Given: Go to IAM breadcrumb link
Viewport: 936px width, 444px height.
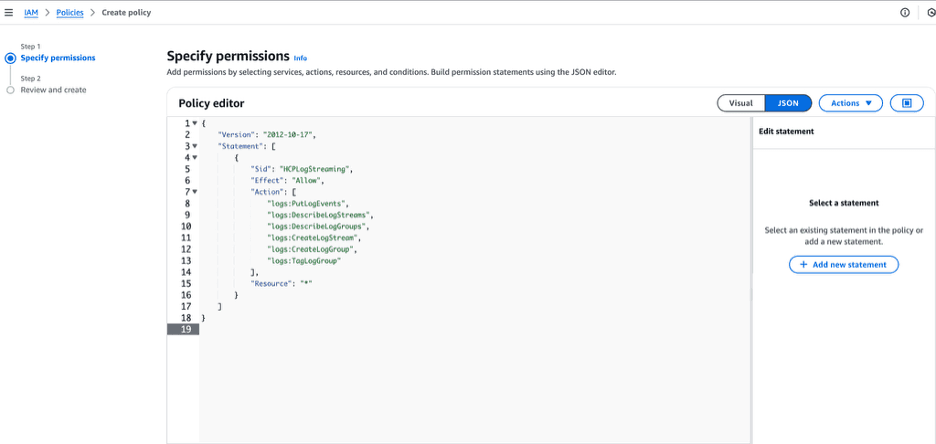Looking at the screenshot, I should point(31,12).
